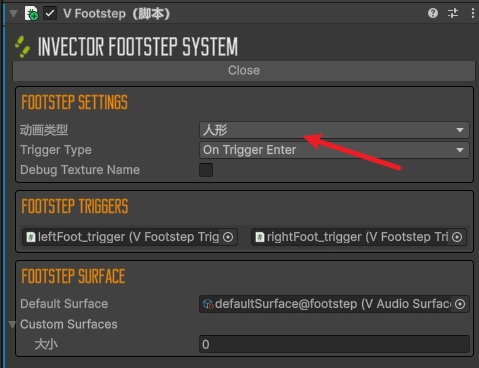Open object picker for Default Surface

(460, 304)
